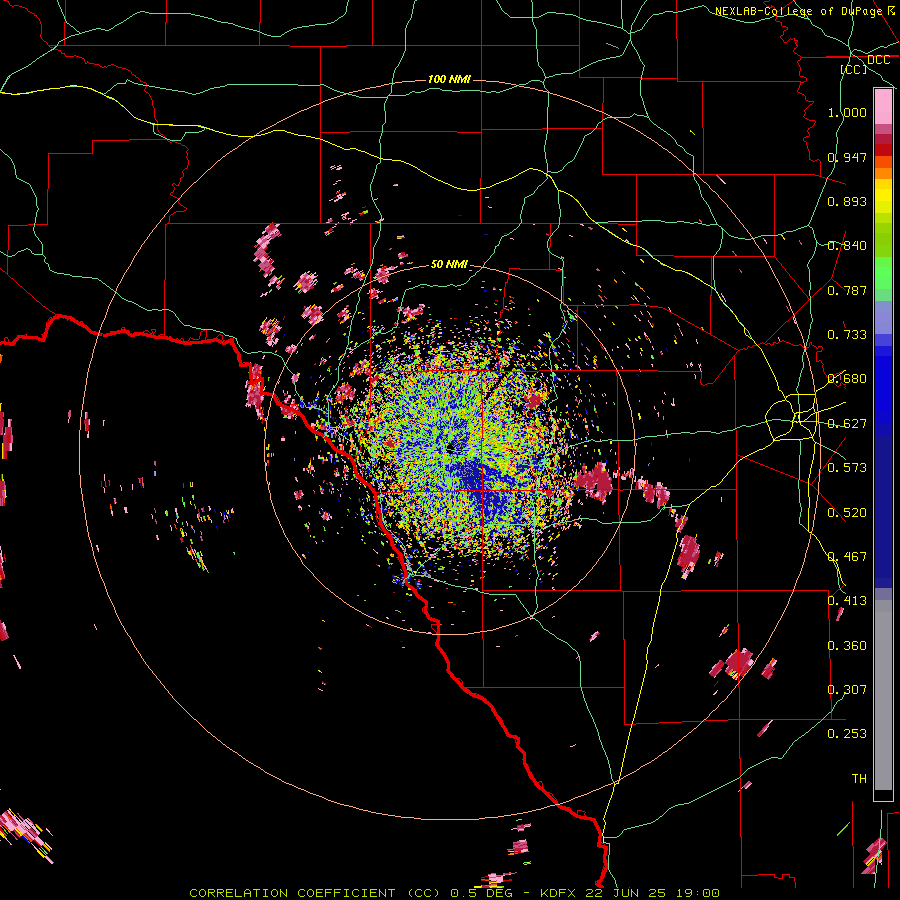This screenshot has width=900, height=900.
Task: Click the 100 NMI range ring label
Action: (449, 79)
